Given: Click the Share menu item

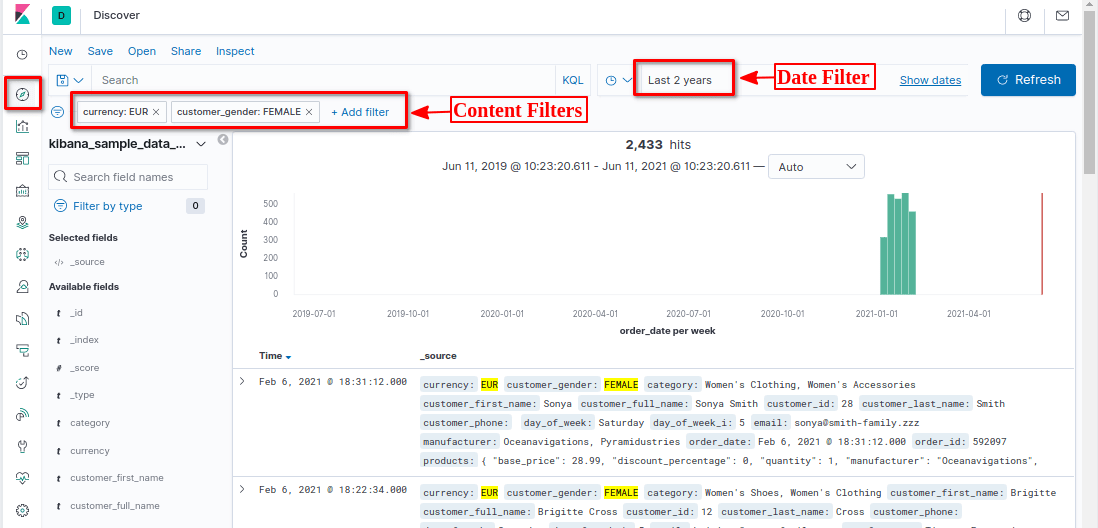Looking at the screenshot, I should coord(186,51).
